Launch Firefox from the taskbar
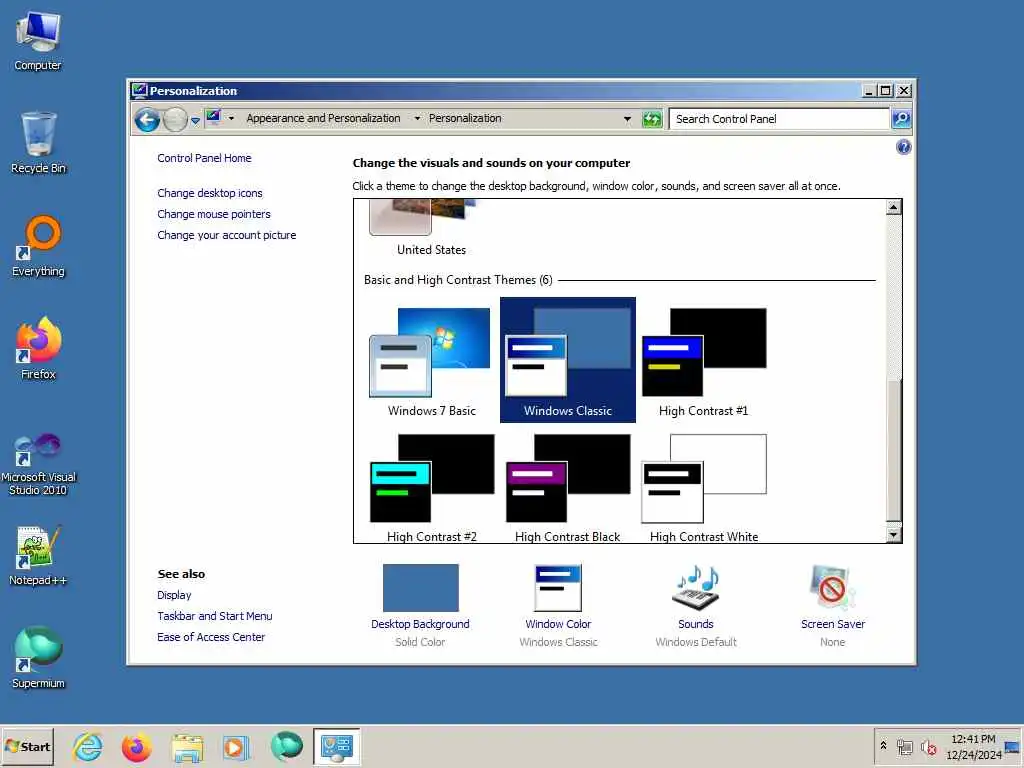 tap(136, 746)
